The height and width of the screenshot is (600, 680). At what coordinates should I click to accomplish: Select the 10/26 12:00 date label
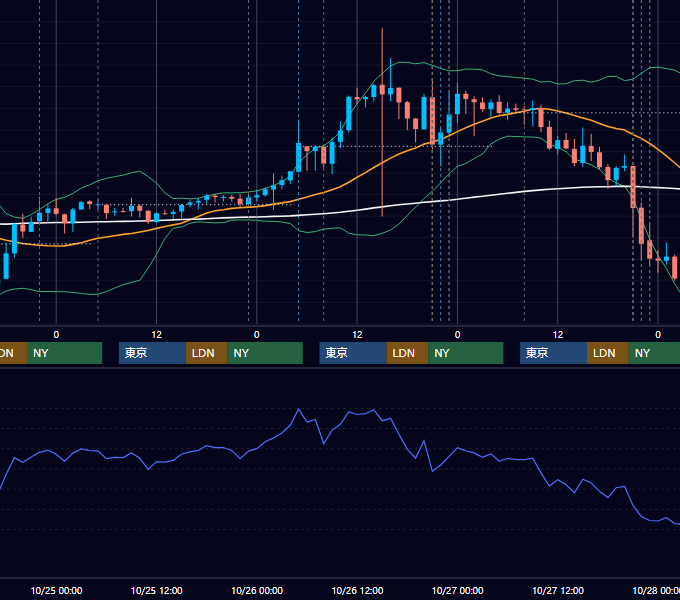coord(357,590)
